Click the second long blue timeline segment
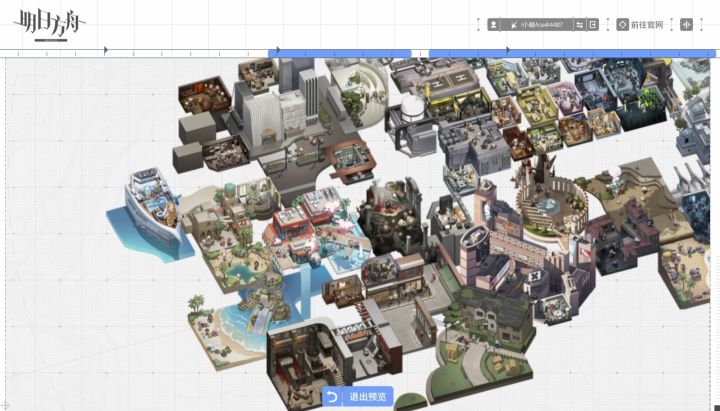 (x=572, y=54)
